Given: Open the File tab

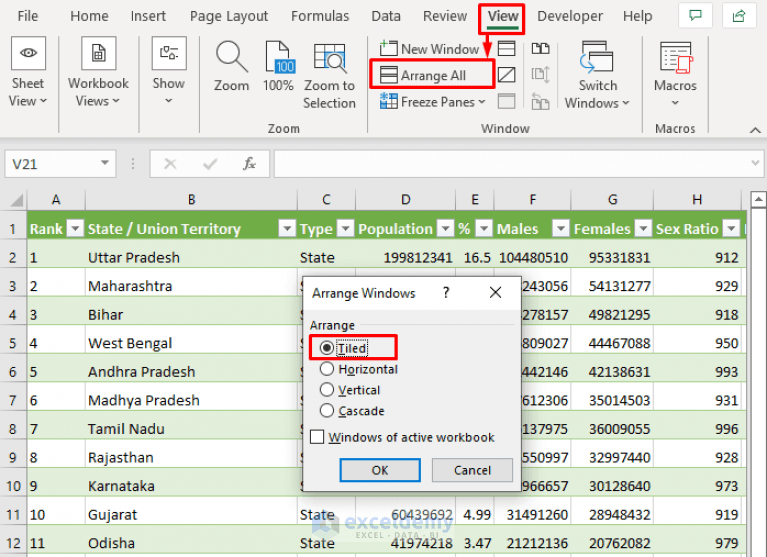Looking at the screenshot, I should point(27,16).
